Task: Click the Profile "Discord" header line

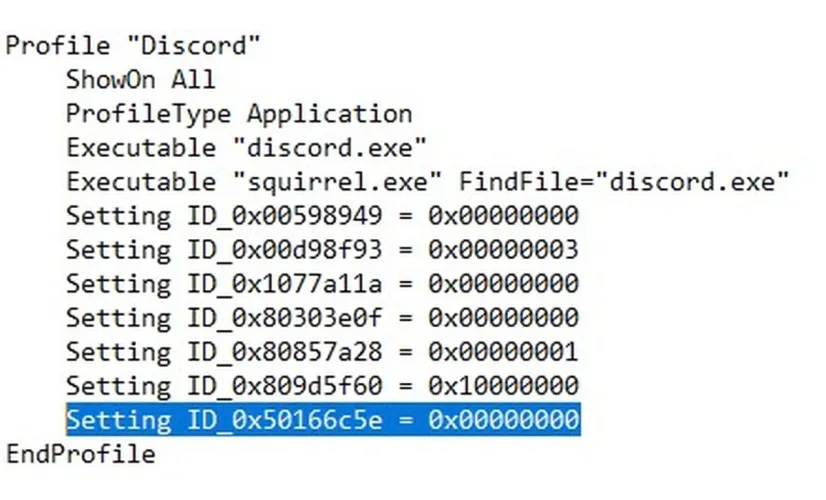Action: coord(133,46)
